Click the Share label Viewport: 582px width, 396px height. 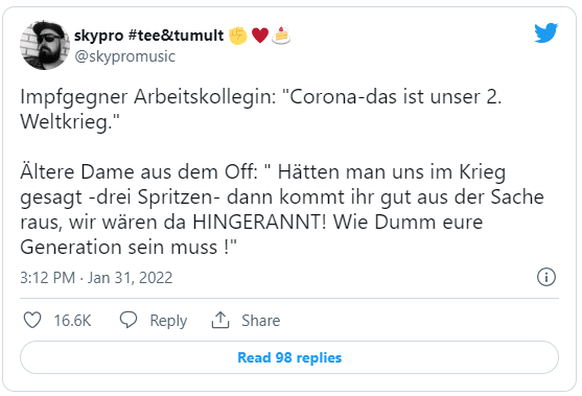point(261,320)
